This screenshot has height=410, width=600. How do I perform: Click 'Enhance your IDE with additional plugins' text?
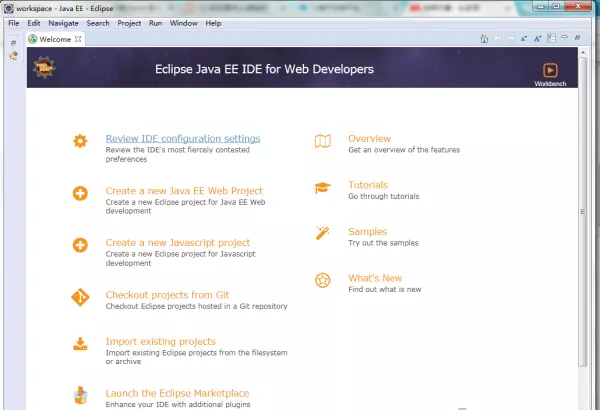tap(178, 405)
